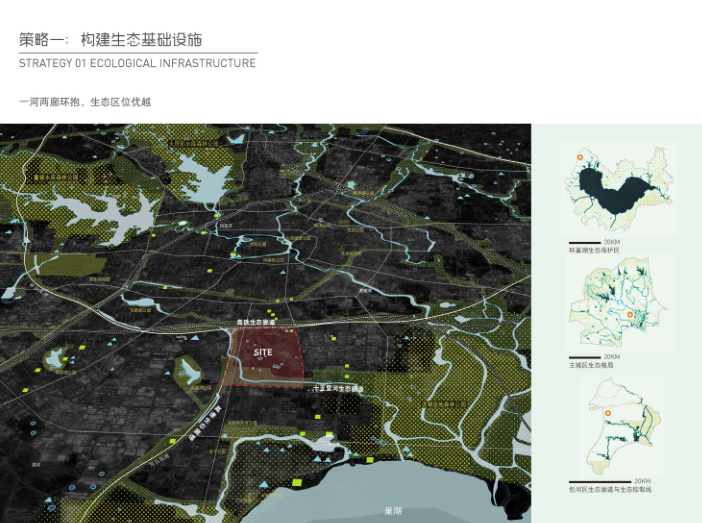This screenshot has height=523, width=702.
Task: Open the 主城区生态格局 thumbnail map
Action: [614, 304]
